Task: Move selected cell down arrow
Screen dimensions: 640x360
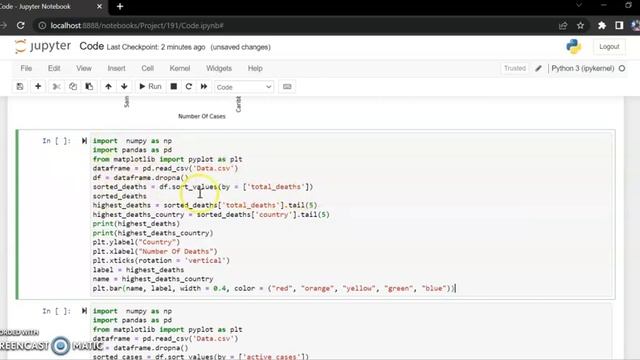Action: tap(124, 87)
